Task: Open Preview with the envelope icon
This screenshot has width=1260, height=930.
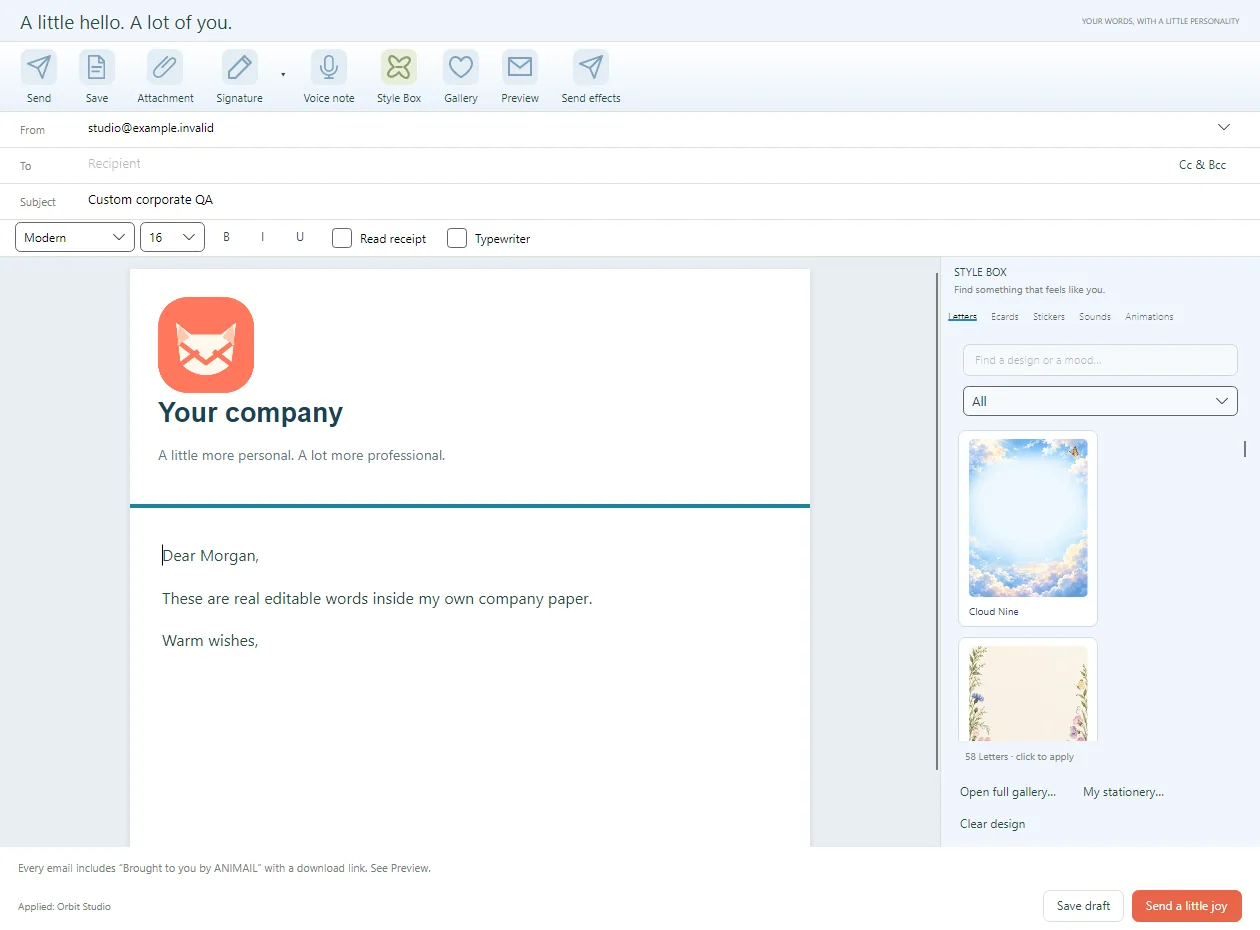Action: (520, 67)
